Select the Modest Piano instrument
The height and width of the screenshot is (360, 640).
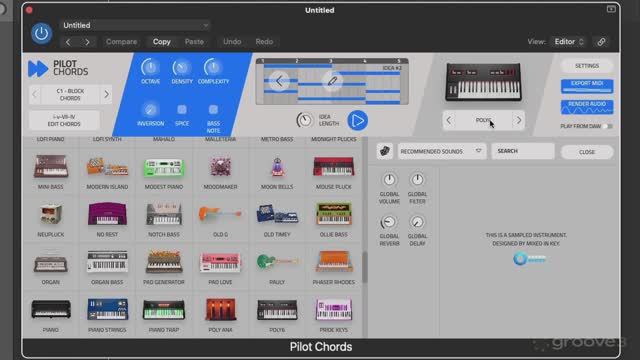164,171
